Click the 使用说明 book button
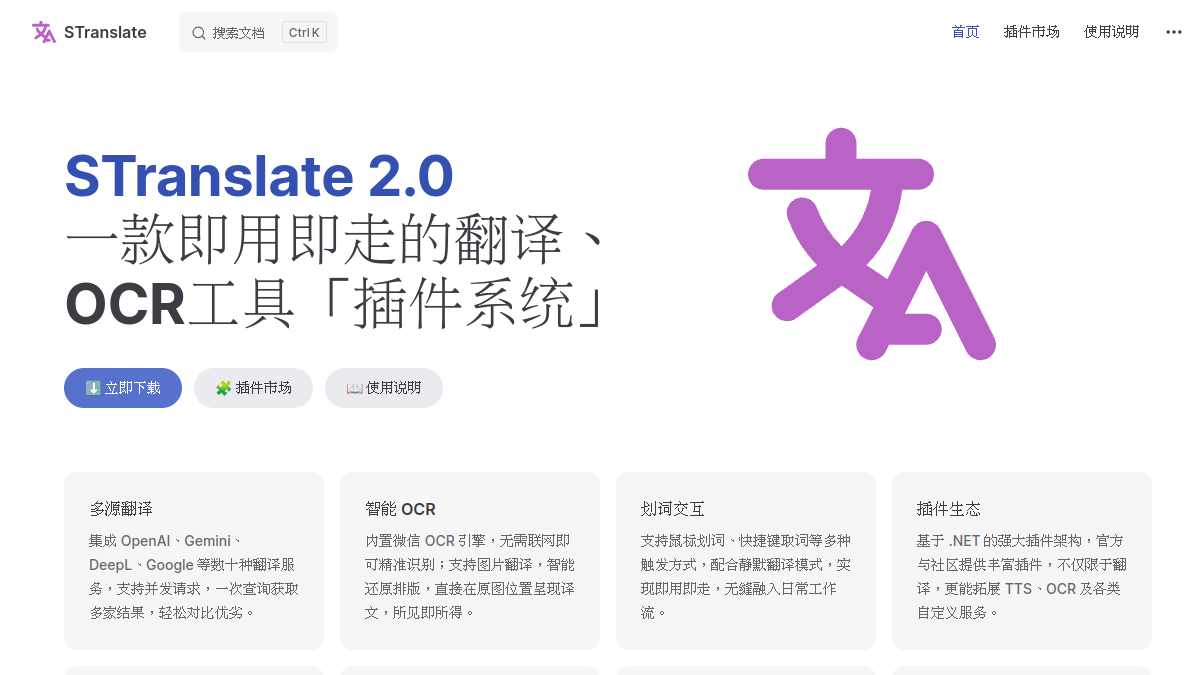The width and height of the screenshot is (1200, 675). (x=384, y=388)
